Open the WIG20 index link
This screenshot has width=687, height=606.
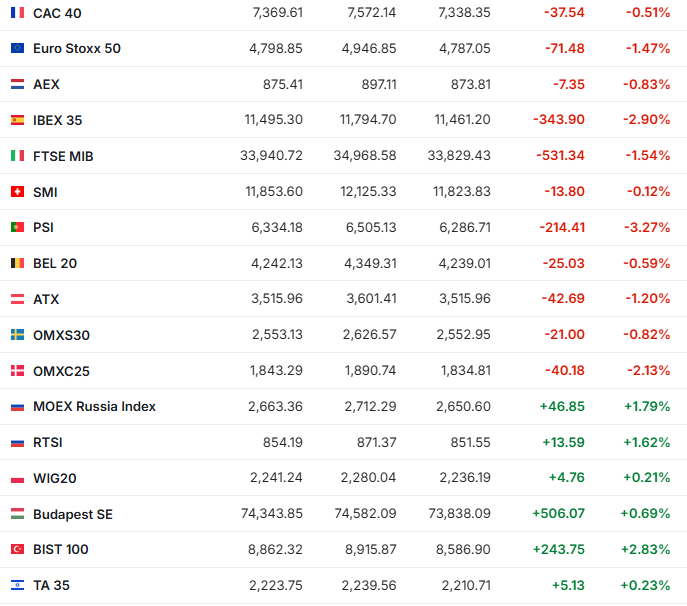point(54,478)
